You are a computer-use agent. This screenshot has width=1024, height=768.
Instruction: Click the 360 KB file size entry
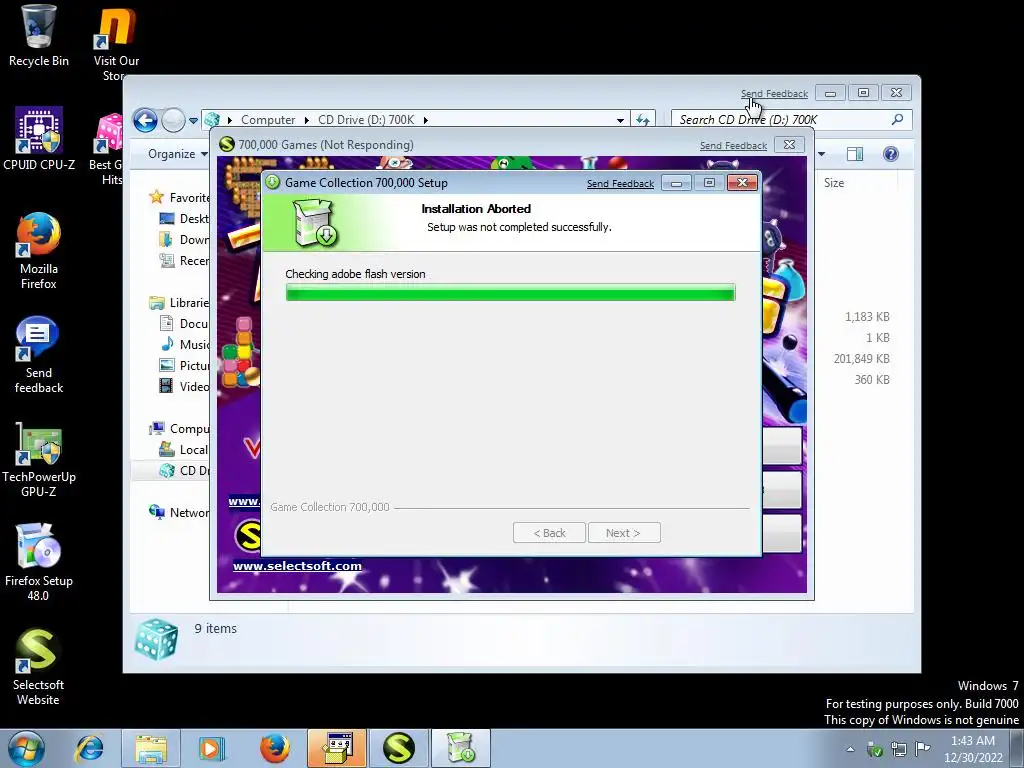(x=872, y=379)
